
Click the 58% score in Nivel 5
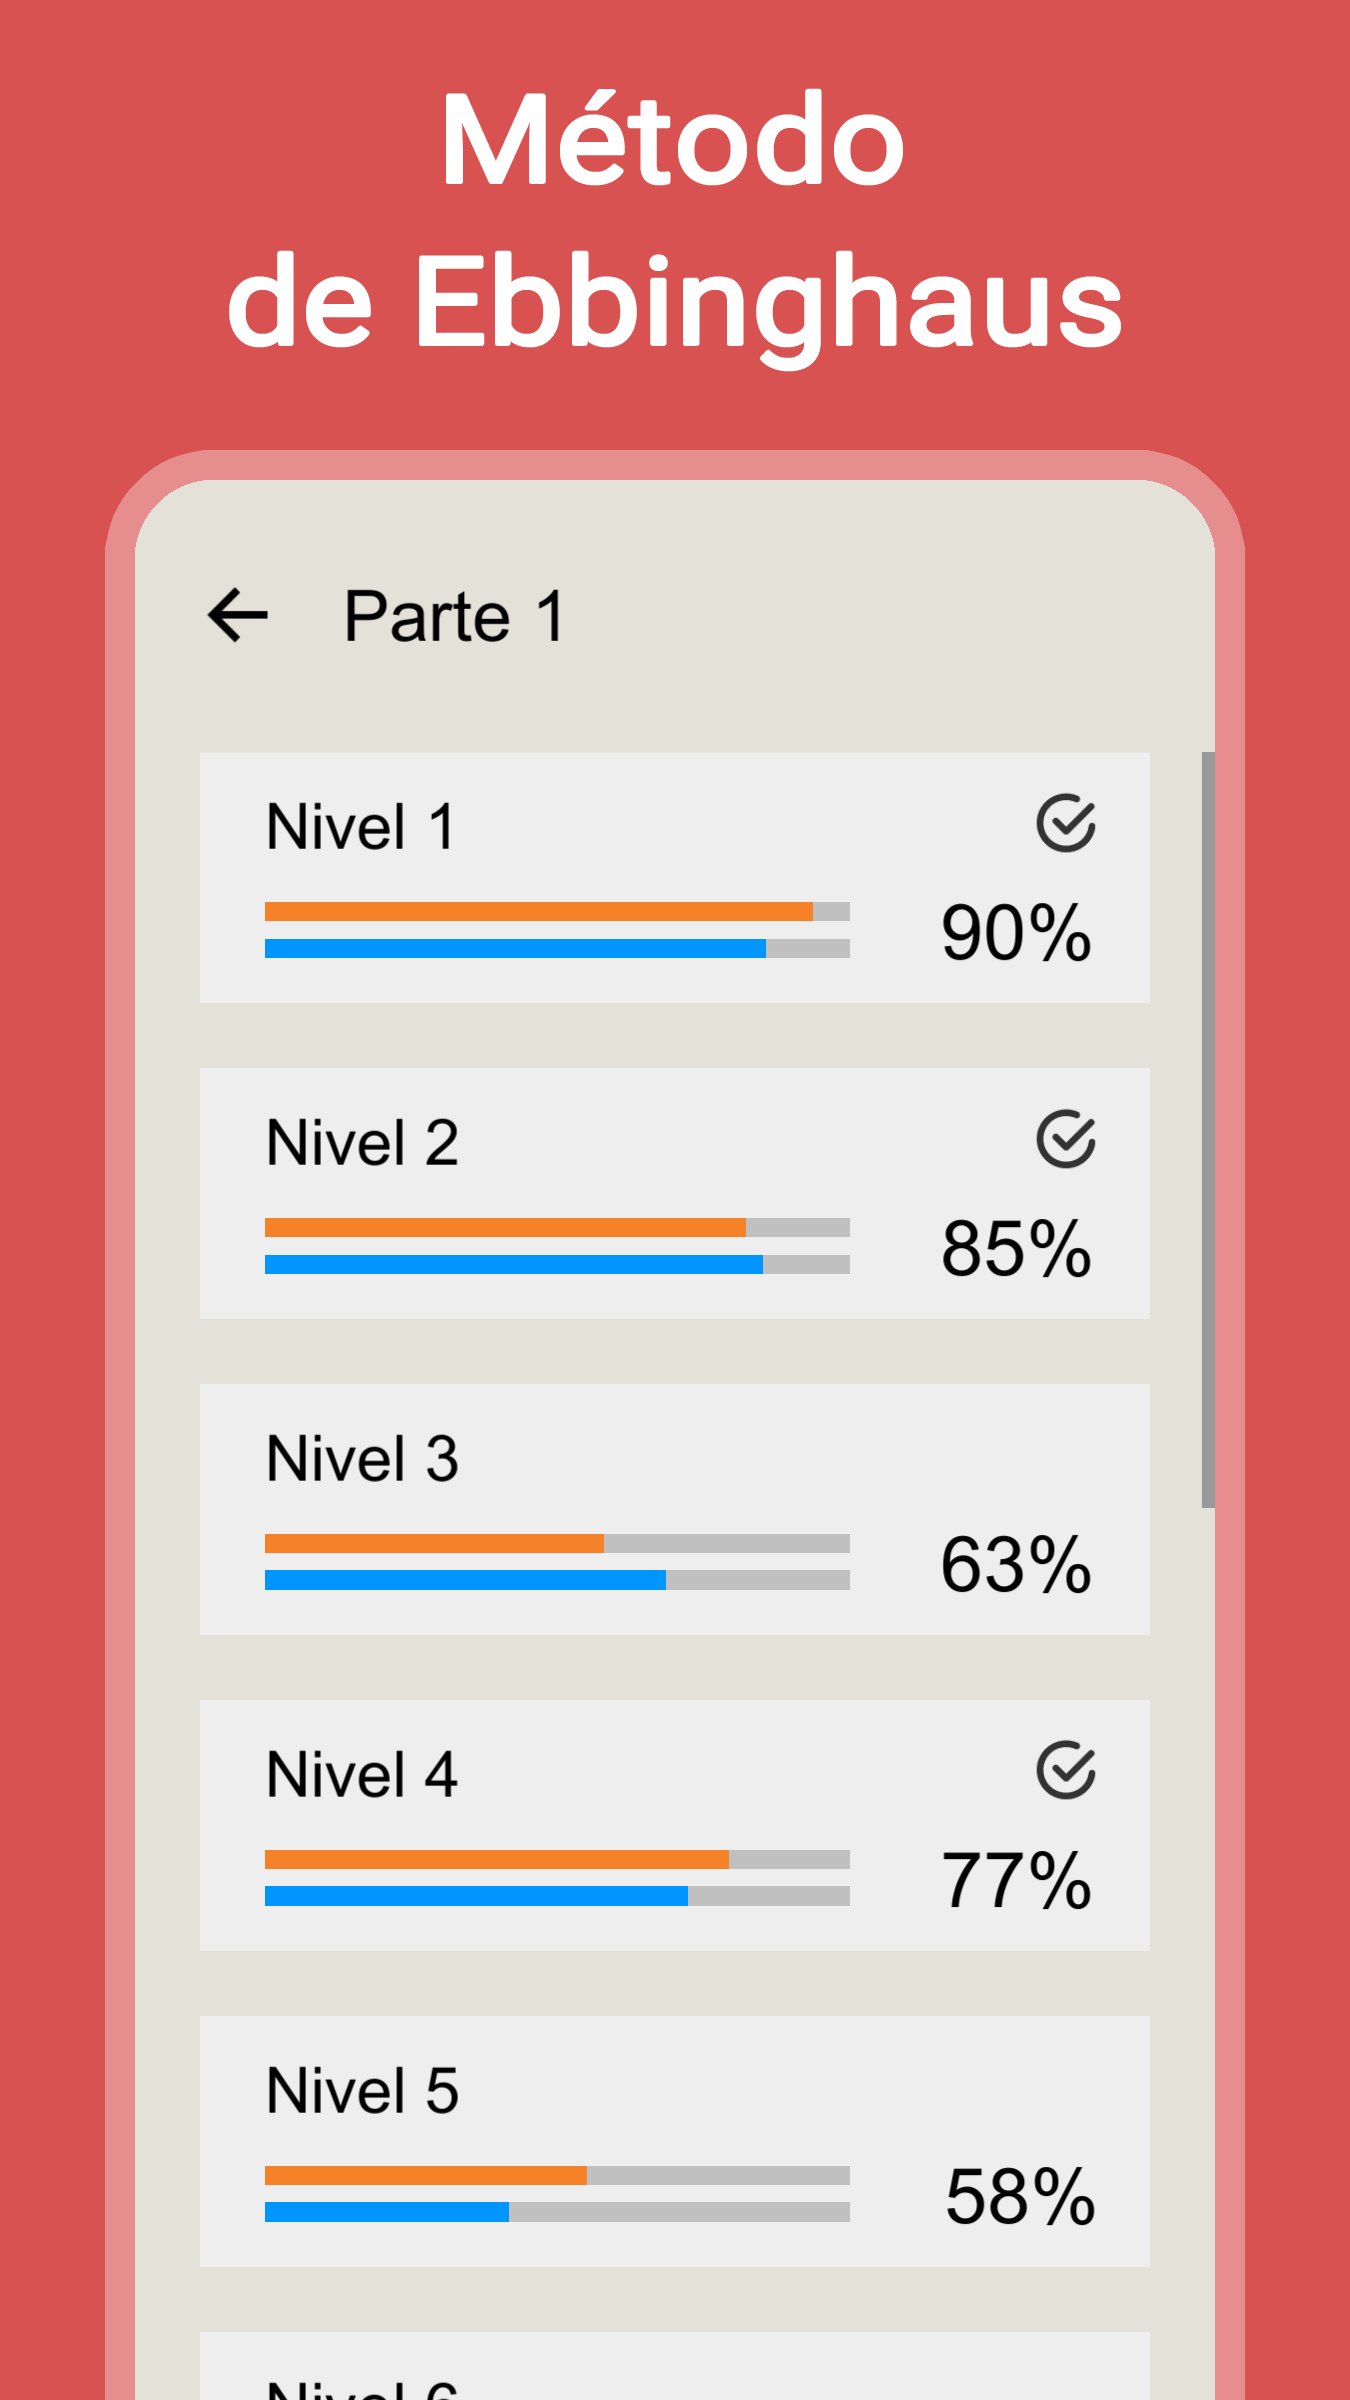[x=1020, y=2197]
